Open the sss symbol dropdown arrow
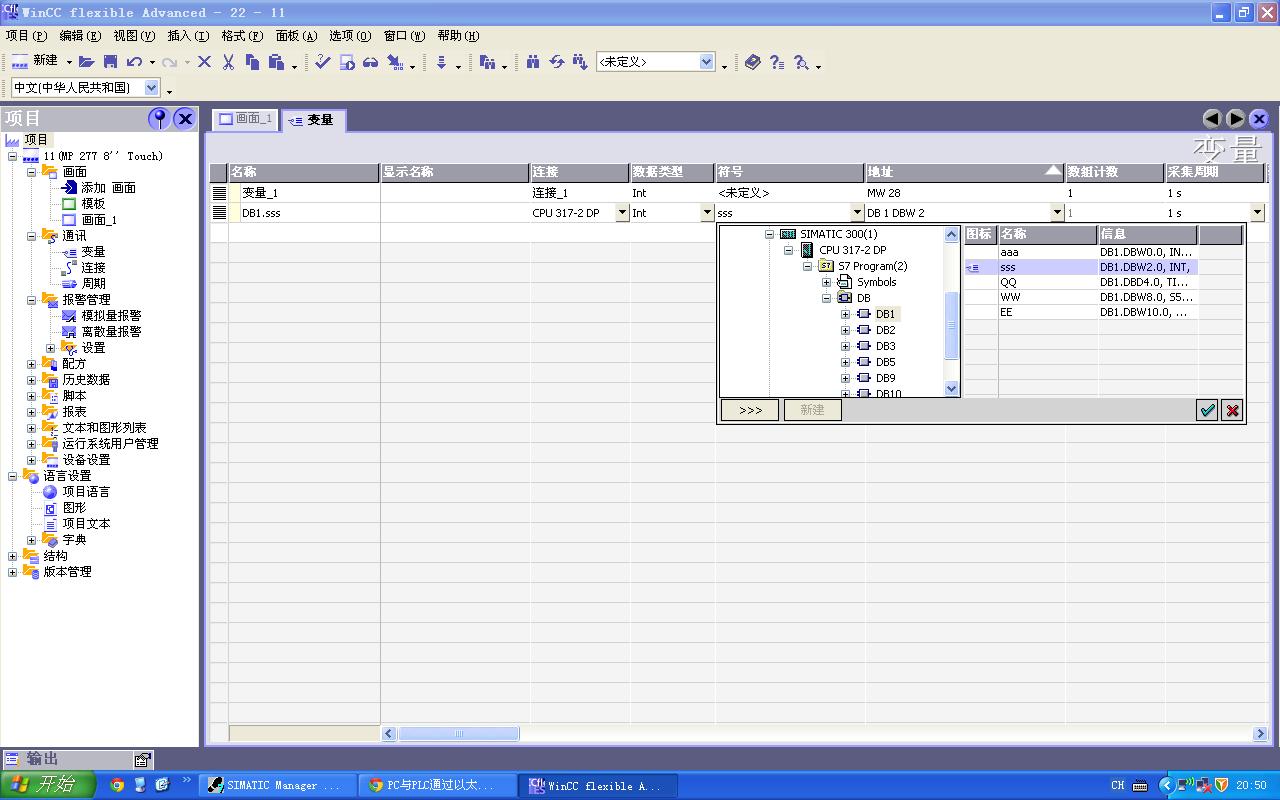The width and height of the screenshot is (1280, 800). click(x=857, y=213)
